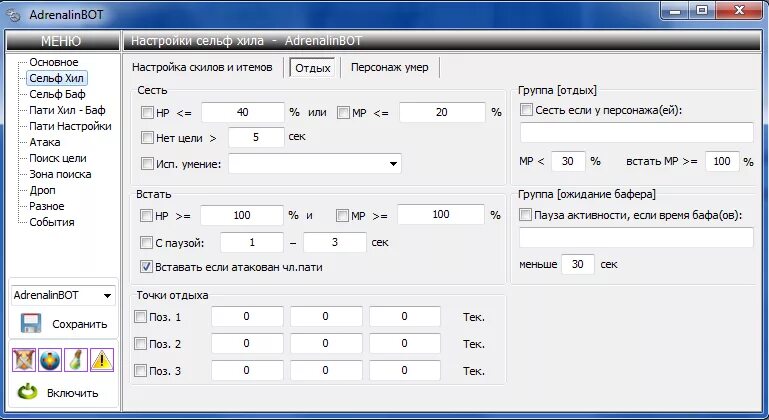Switch to Персонаж умер tab
This screenshot has height=420, width=769.
point(389,67)
